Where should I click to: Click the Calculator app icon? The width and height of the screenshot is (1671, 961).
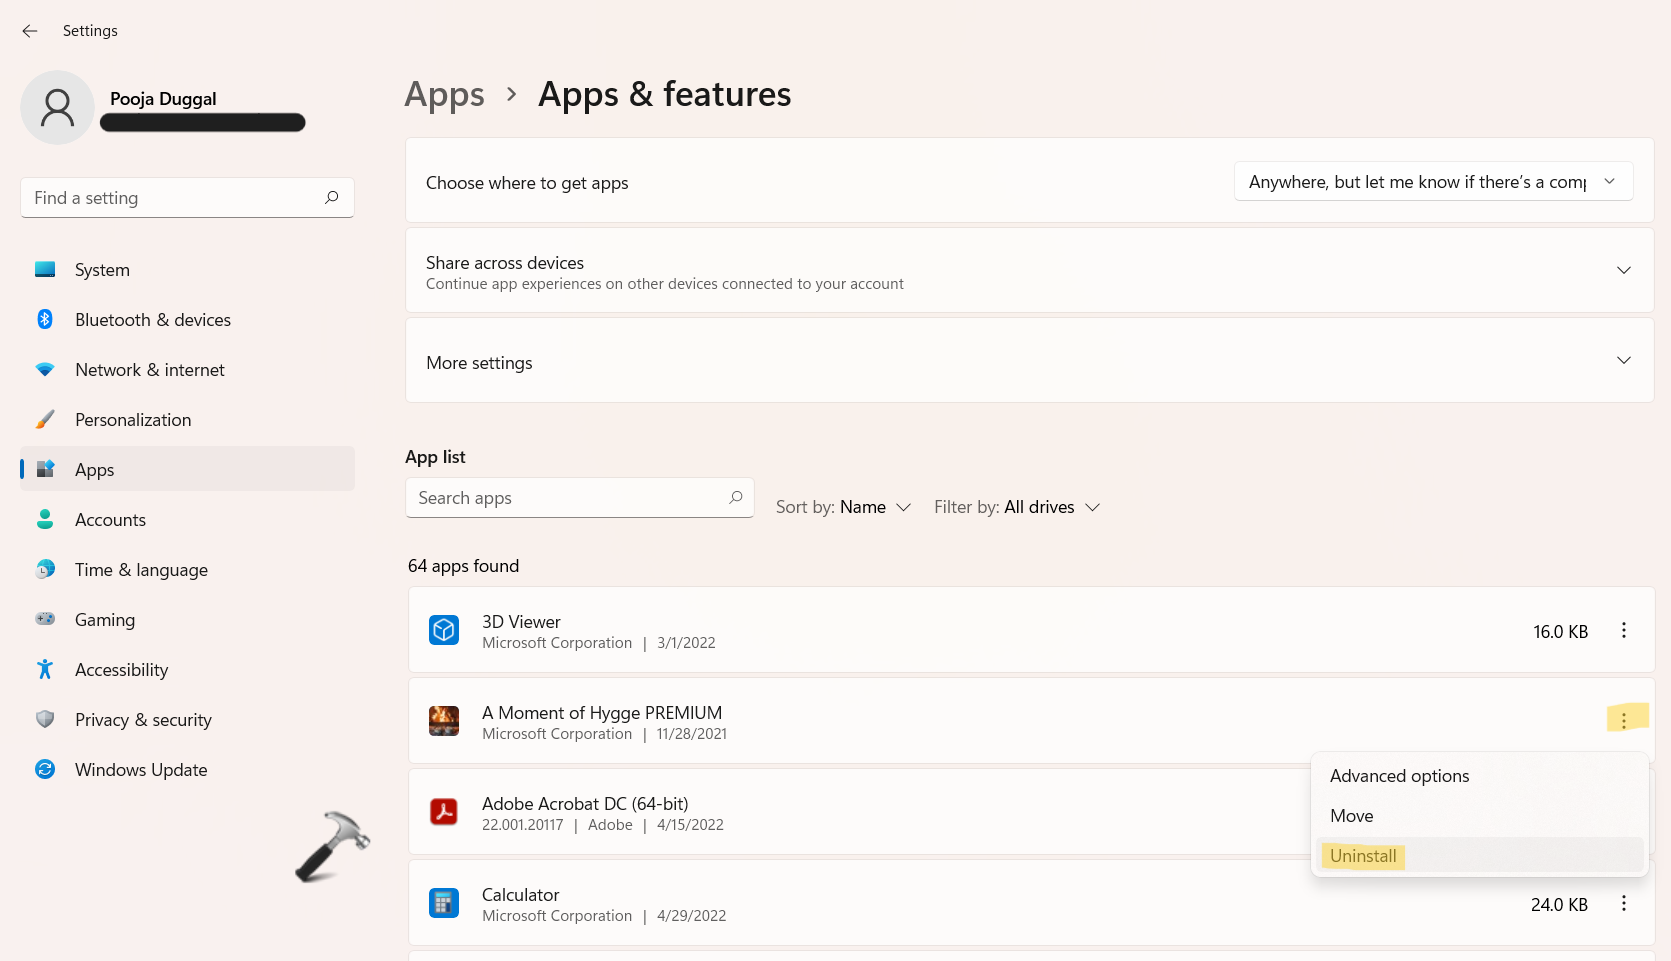(x=444, y=903)
